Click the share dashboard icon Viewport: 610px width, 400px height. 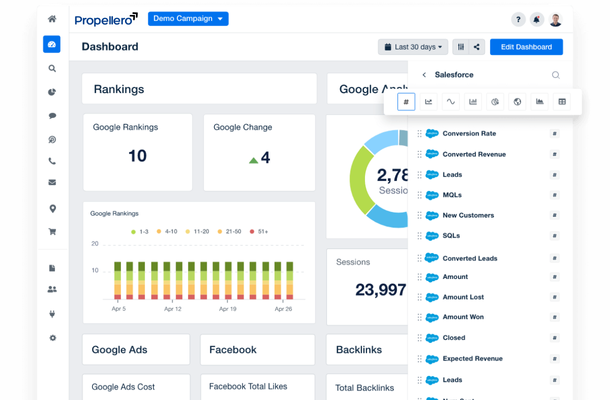pyautogui.click(x=477, y=47)
